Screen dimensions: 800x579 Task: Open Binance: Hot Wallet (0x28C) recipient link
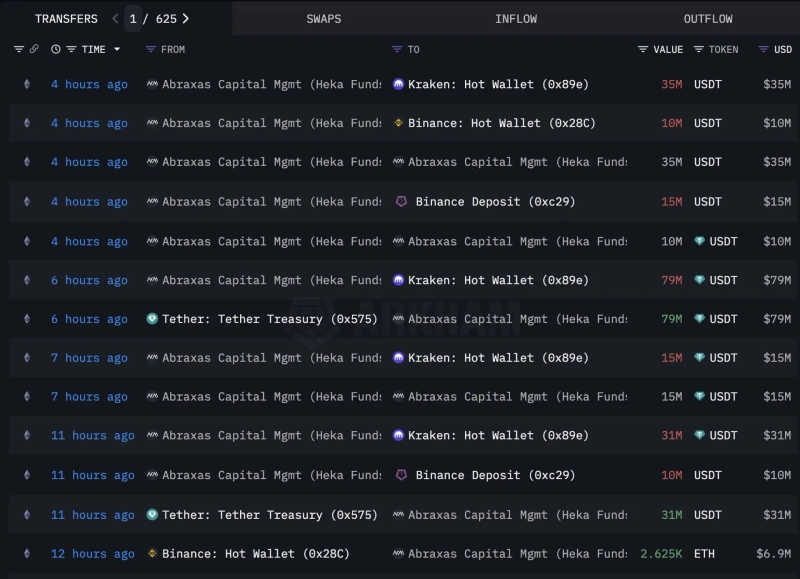(501, 123)
